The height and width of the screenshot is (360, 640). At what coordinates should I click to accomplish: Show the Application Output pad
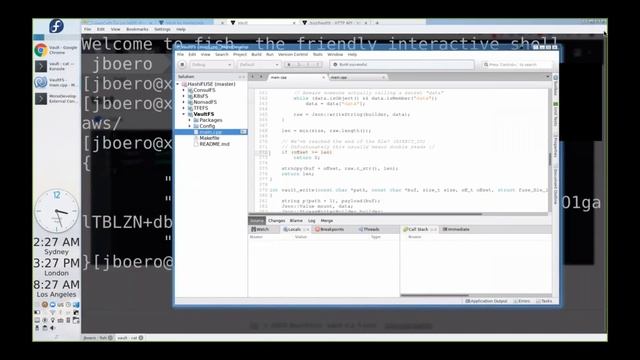point(487,301)
